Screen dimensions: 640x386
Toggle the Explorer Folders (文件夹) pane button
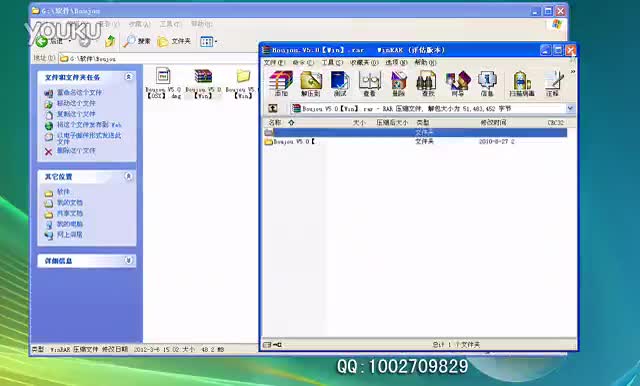174,41
